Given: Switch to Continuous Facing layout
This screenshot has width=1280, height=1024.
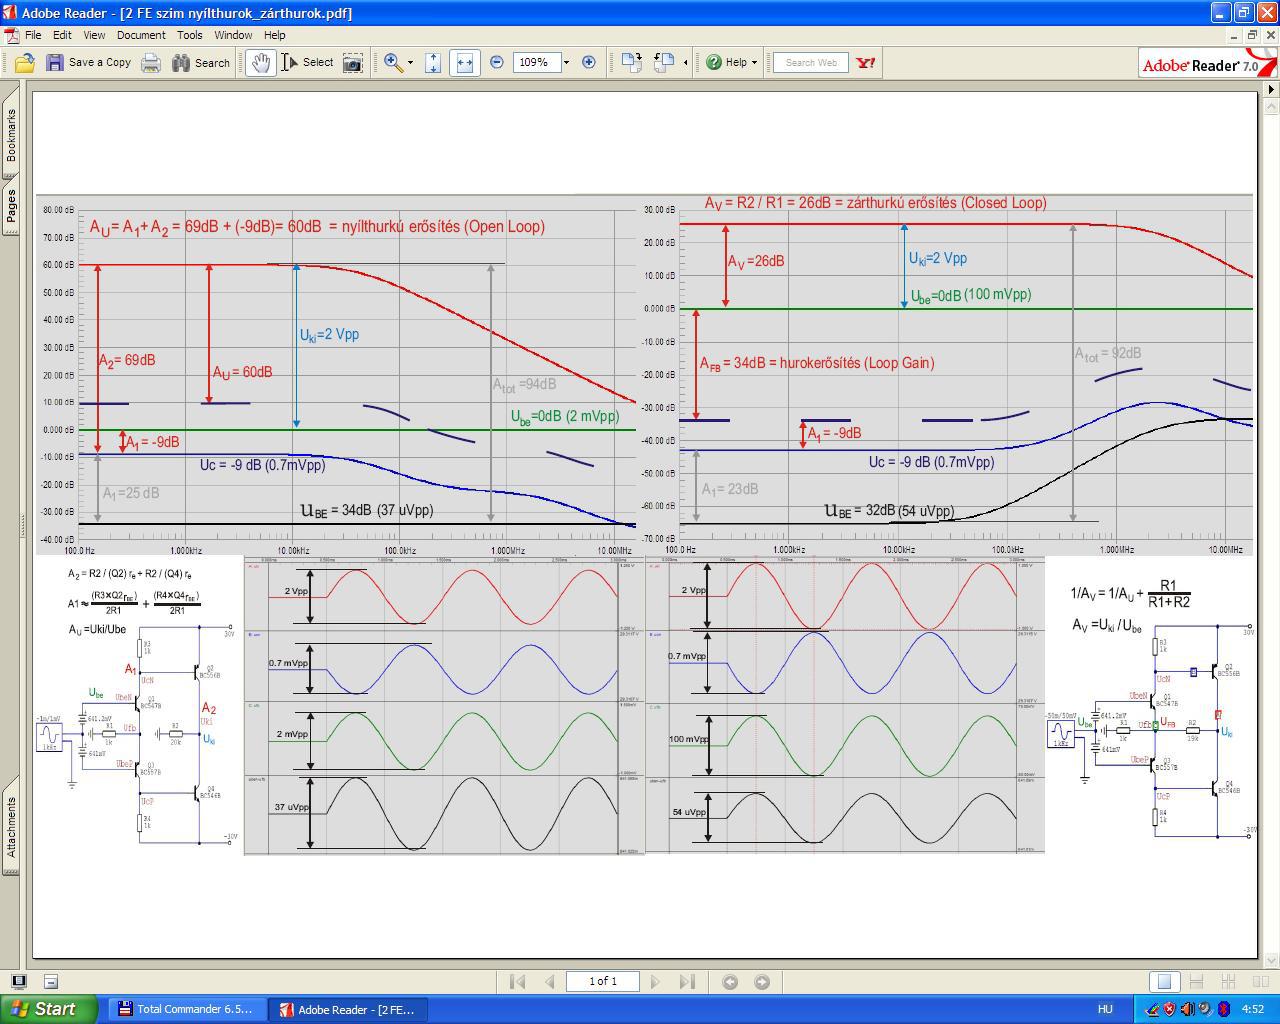Looking at the screenshot, I should point(1229,982).
